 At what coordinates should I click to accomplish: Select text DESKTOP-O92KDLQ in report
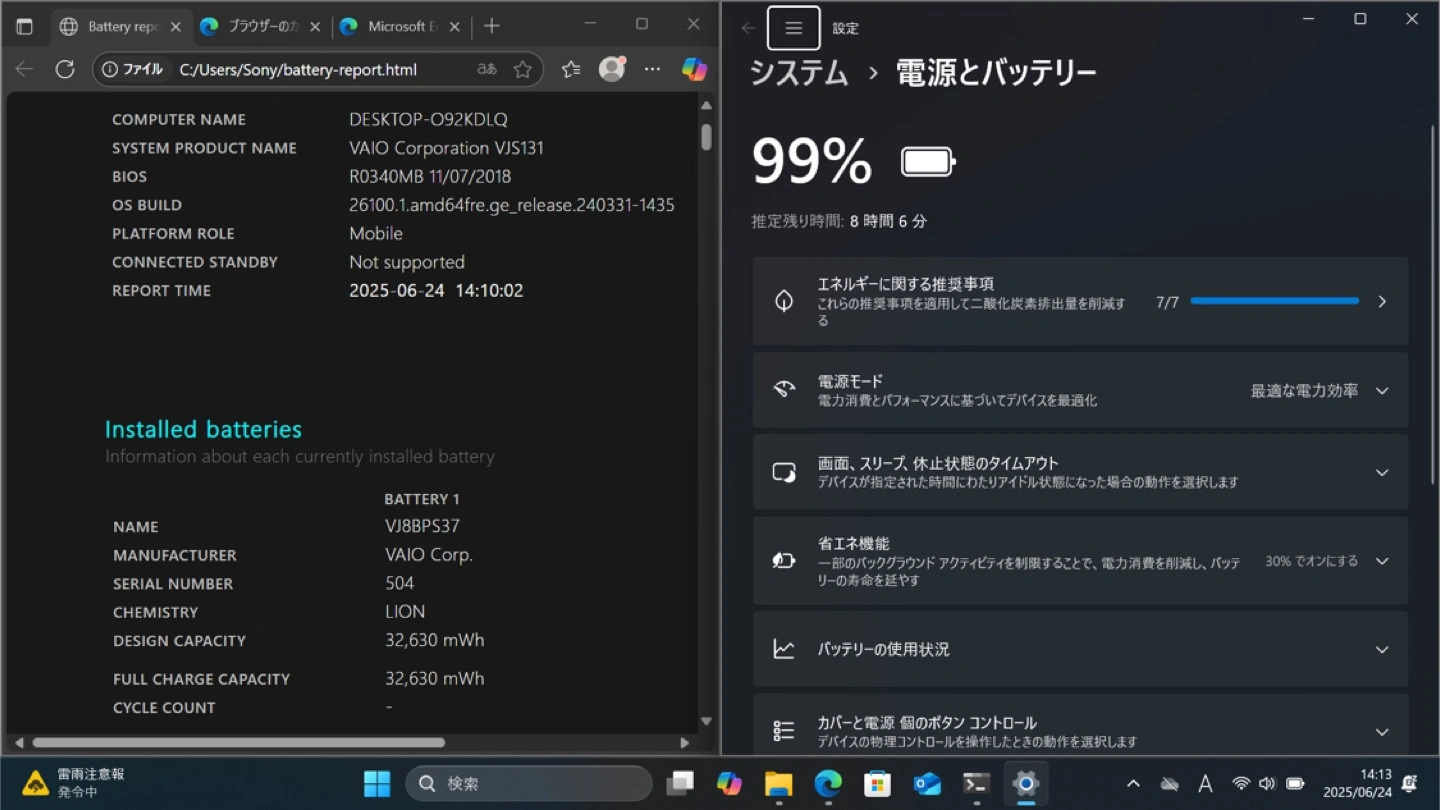pyautogui.click(x=428, y=119)
